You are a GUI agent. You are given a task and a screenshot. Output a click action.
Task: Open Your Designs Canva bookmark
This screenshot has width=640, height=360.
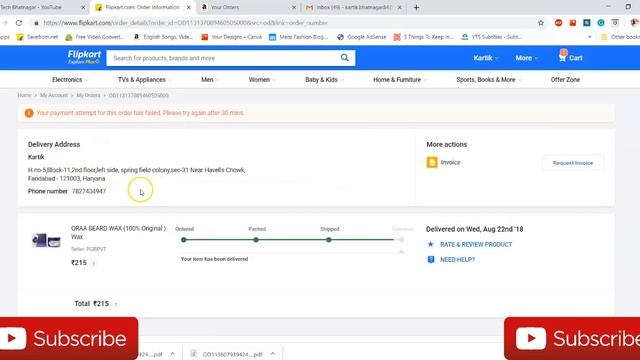pos(231,37)
